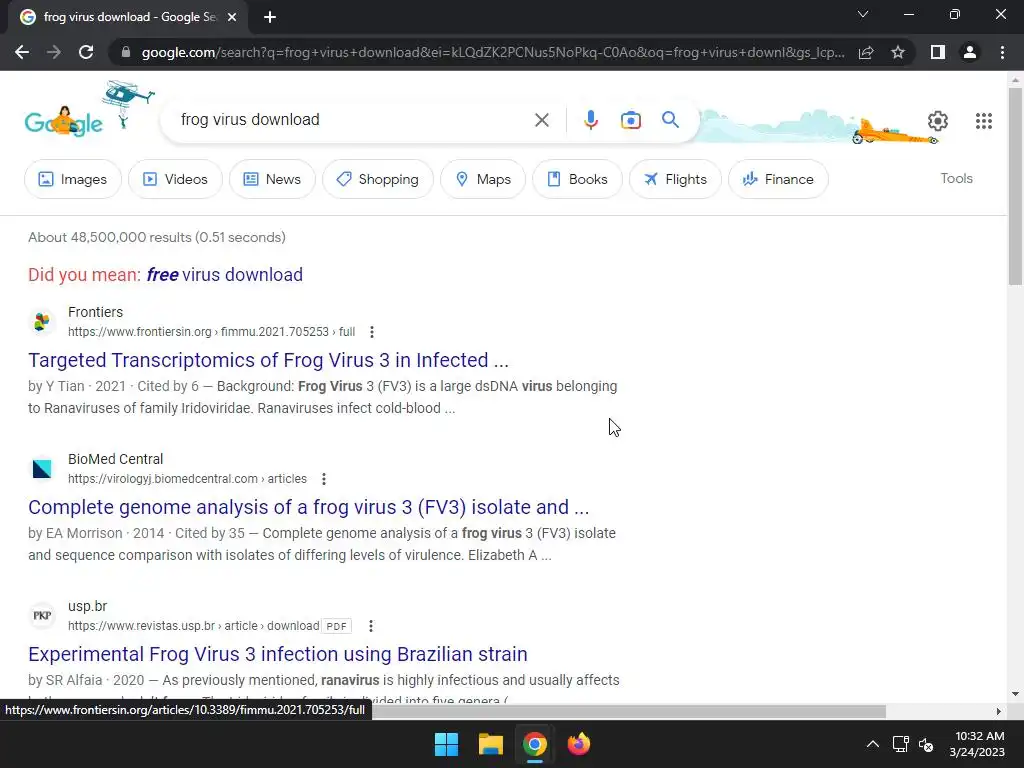
Task: Click the PKP usp.br favicon
Action: point(42,615)
